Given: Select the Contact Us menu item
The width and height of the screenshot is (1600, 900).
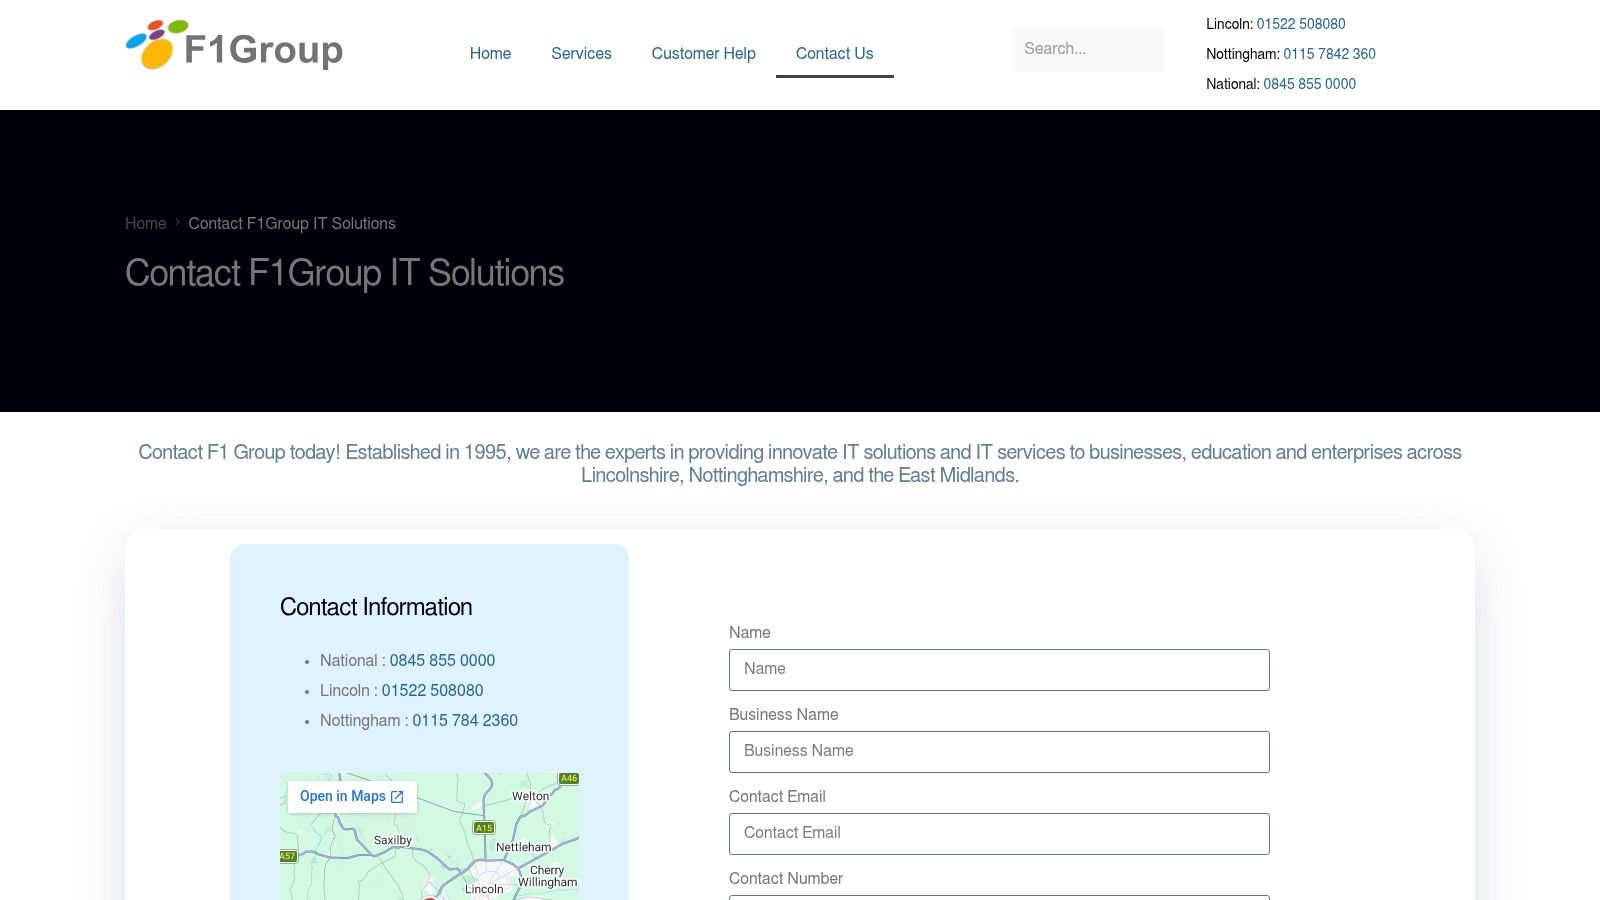Looking at the screenshot, I should 834,54.
